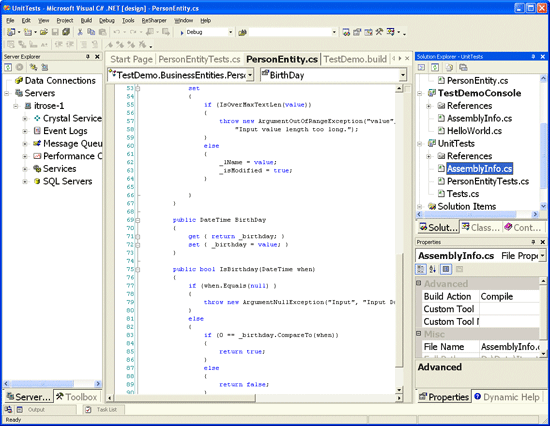Click the Find combo input field

click(x=291, y=32)
